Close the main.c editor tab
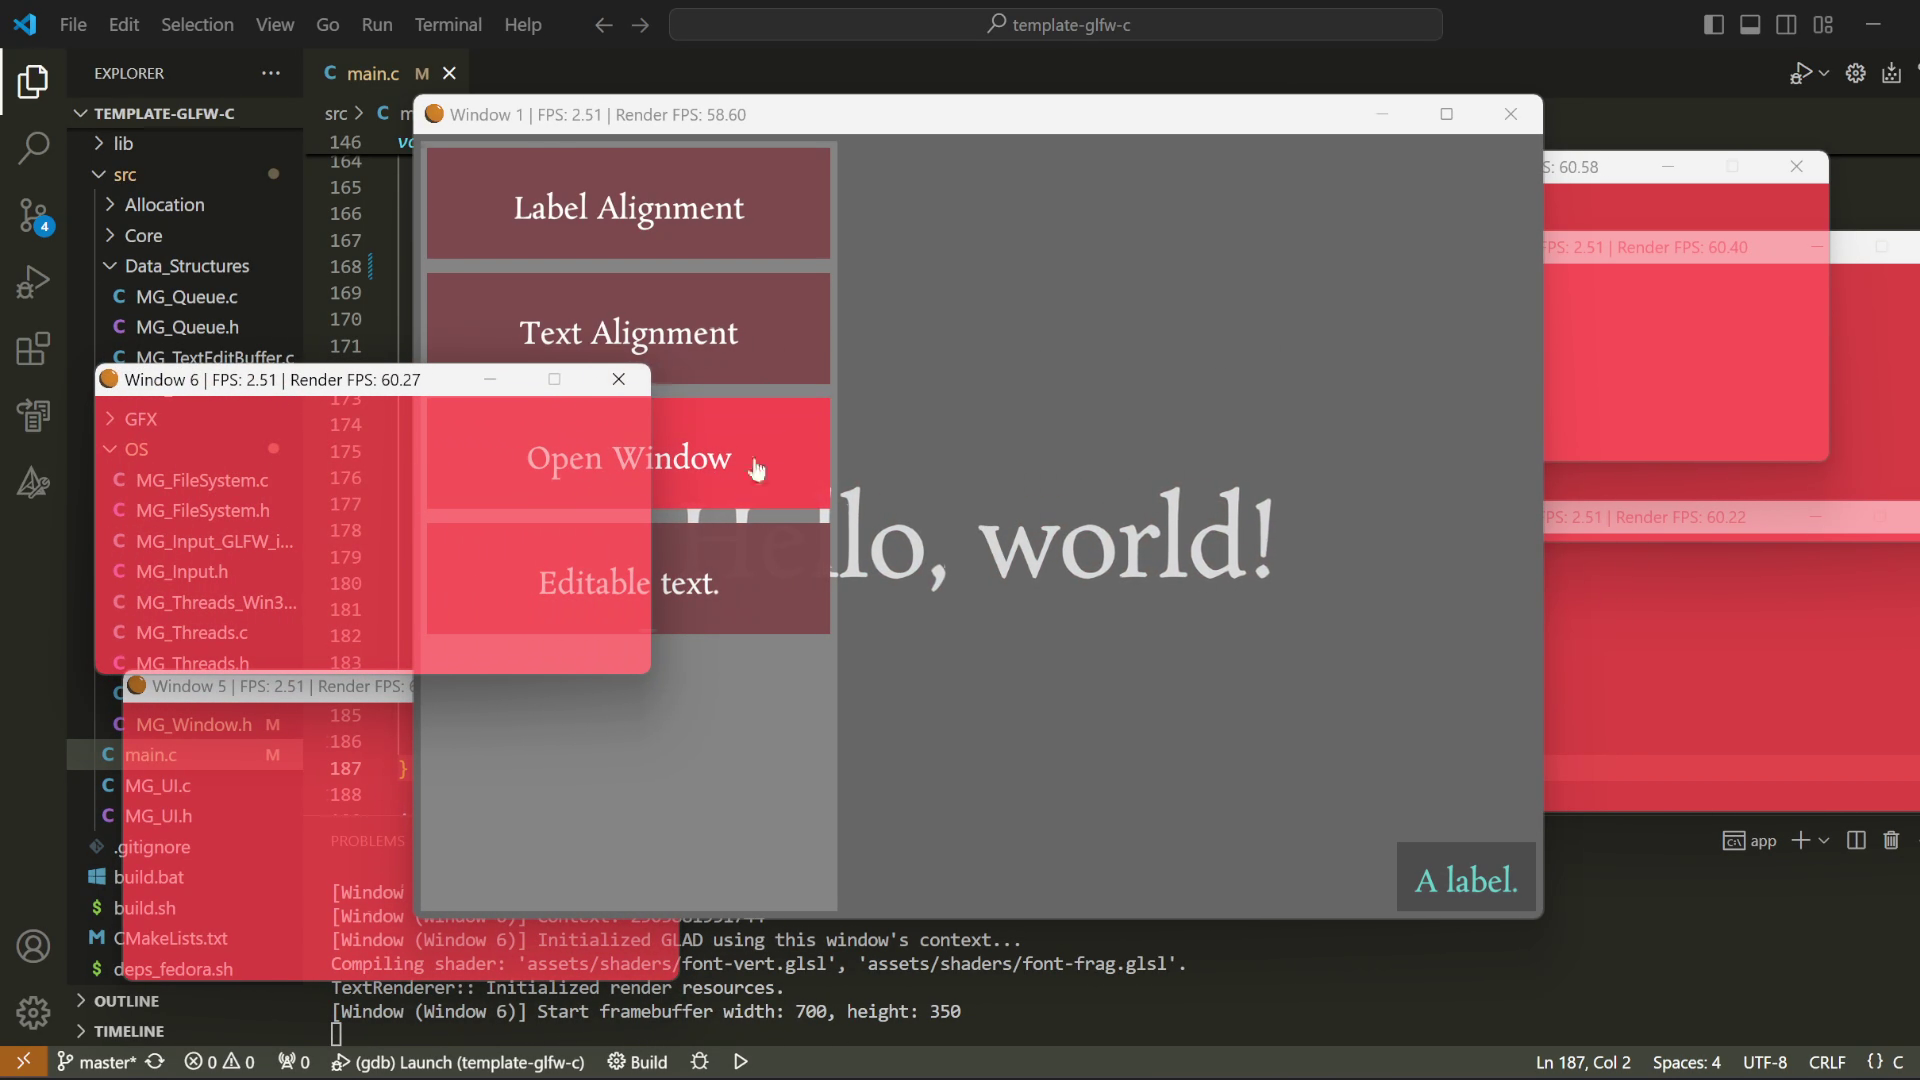 [x=449, y=73]
